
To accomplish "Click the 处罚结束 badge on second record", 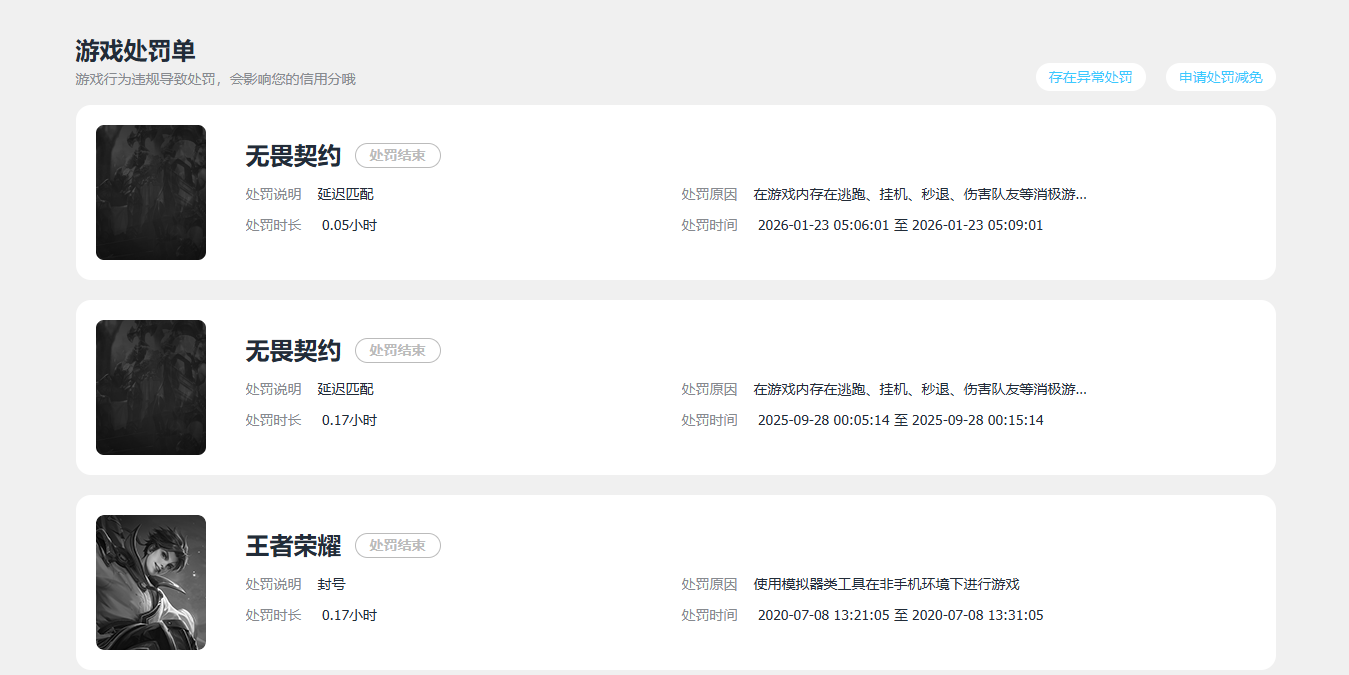I will pyautogui.click(x=397, y=350).
